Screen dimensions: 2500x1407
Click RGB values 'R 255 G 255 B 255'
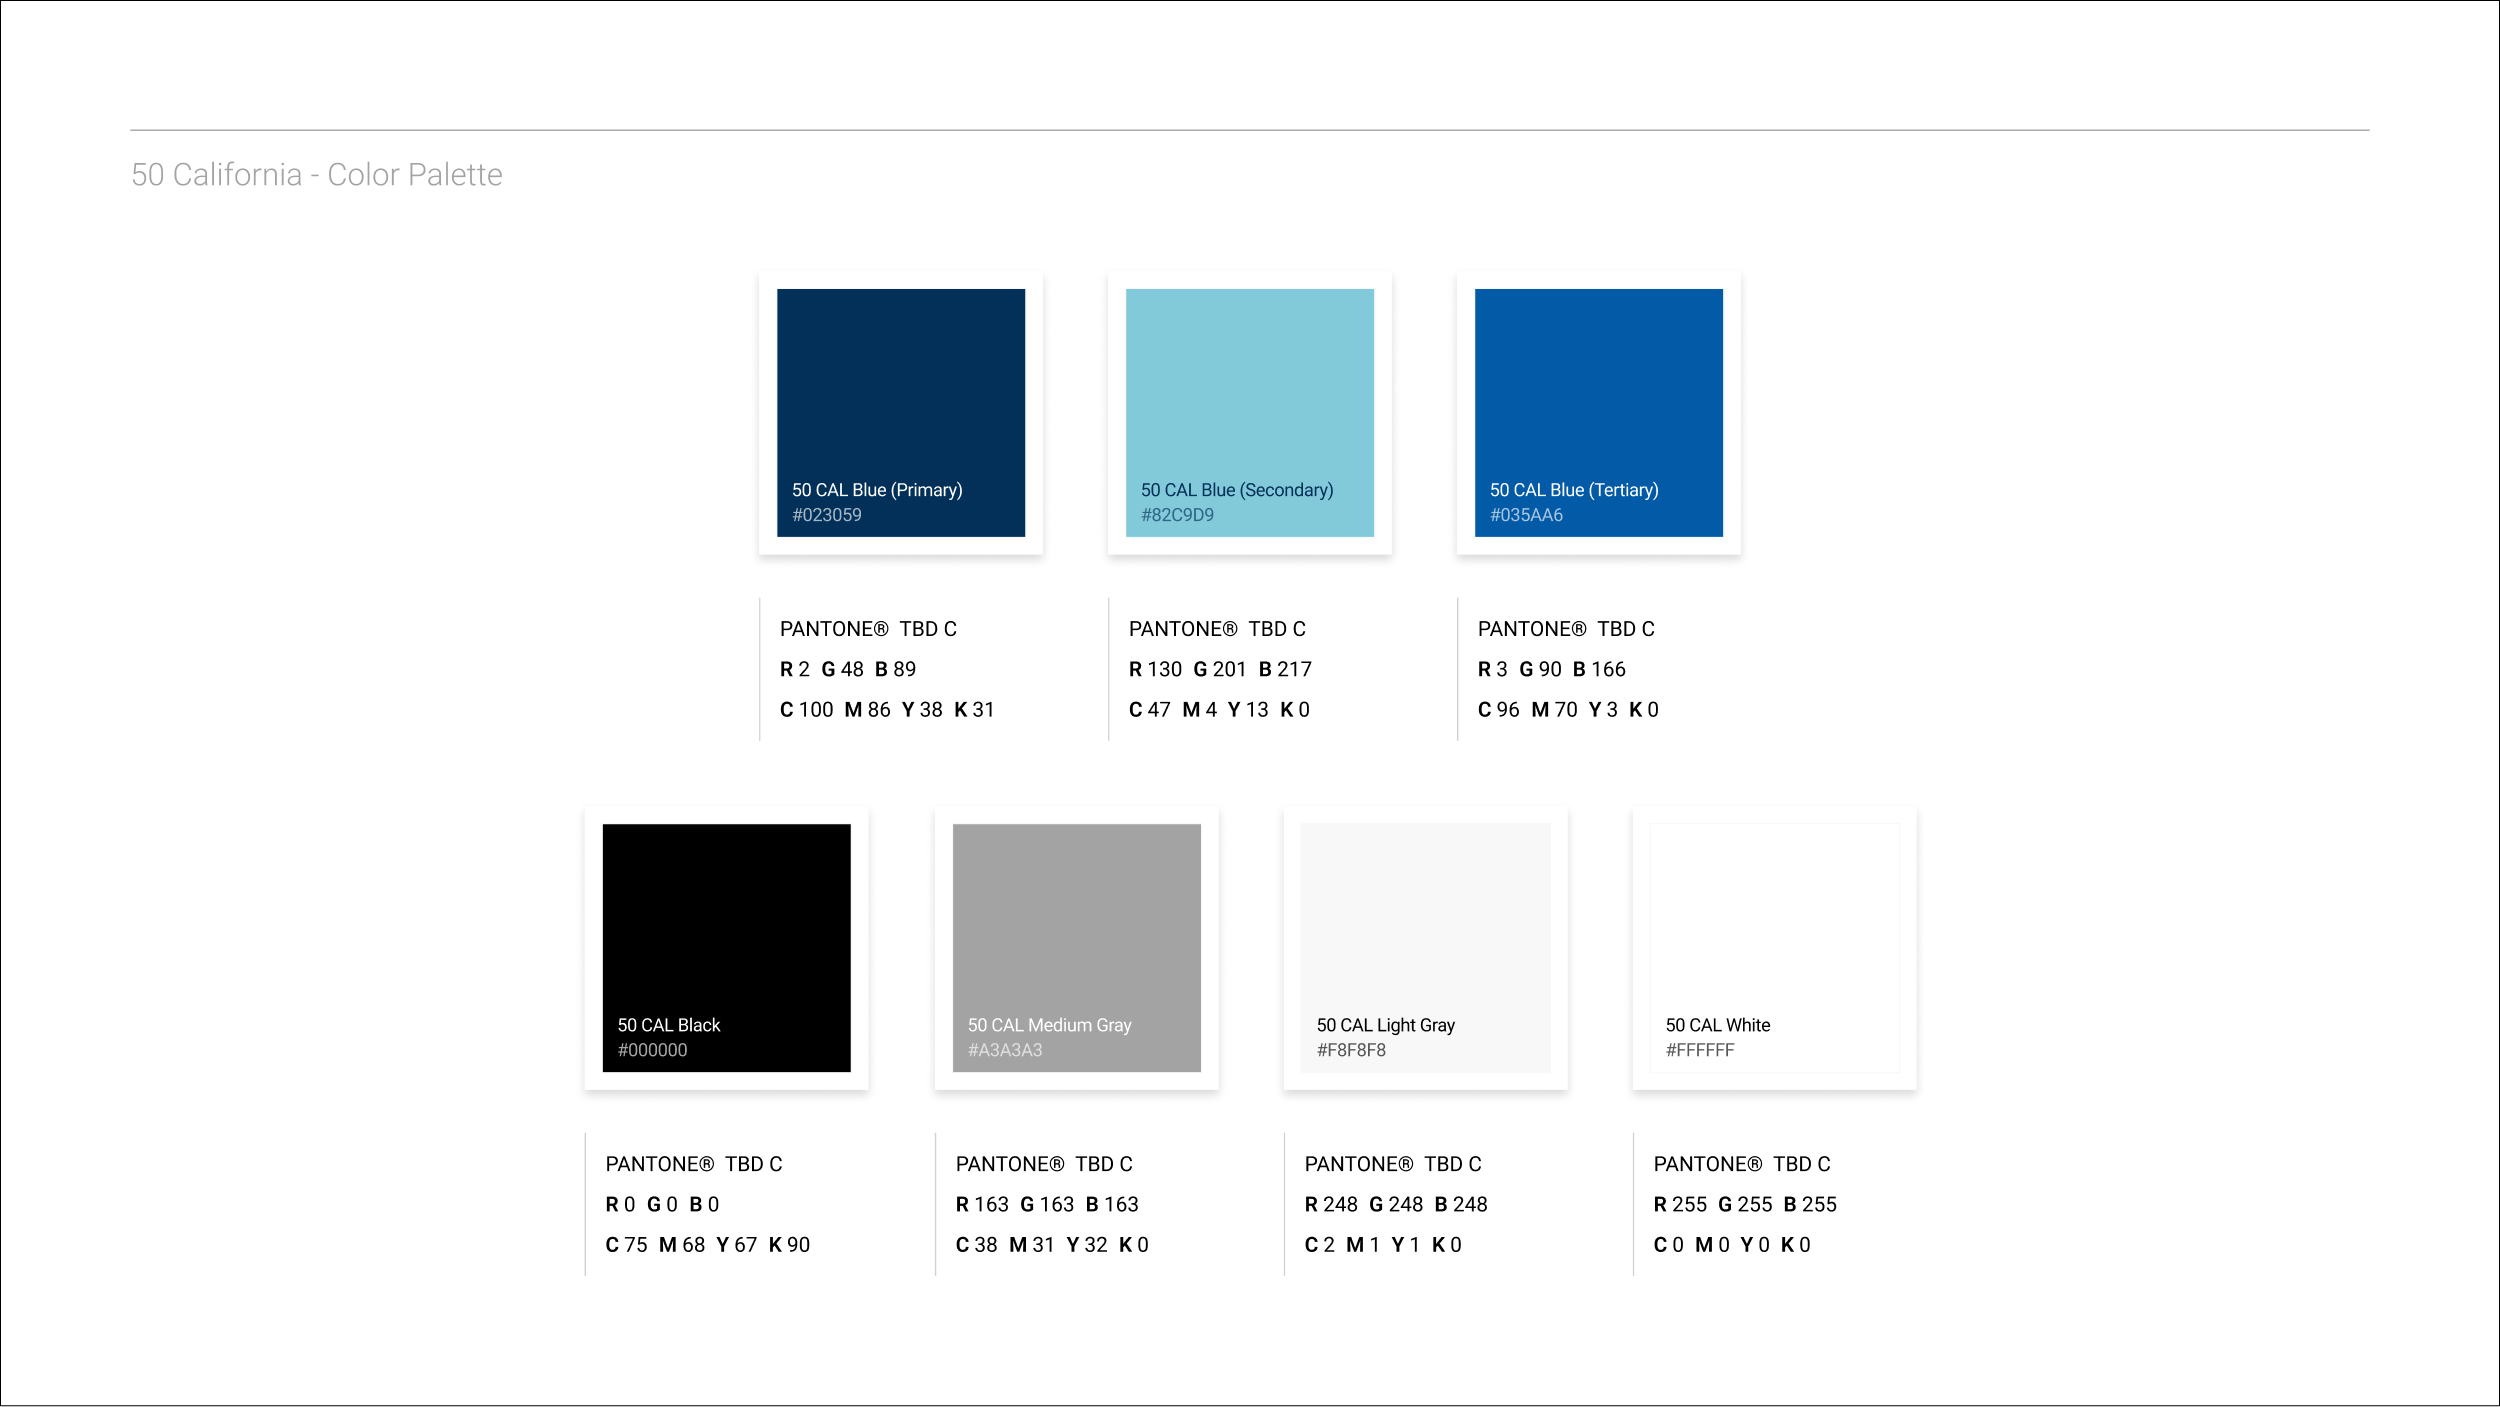click(x=1744, y=1204)
